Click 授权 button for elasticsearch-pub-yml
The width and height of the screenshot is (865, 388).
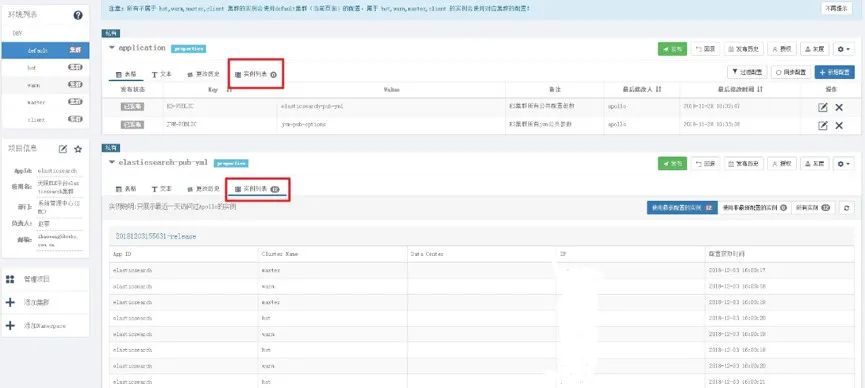(x=782, y=163)
